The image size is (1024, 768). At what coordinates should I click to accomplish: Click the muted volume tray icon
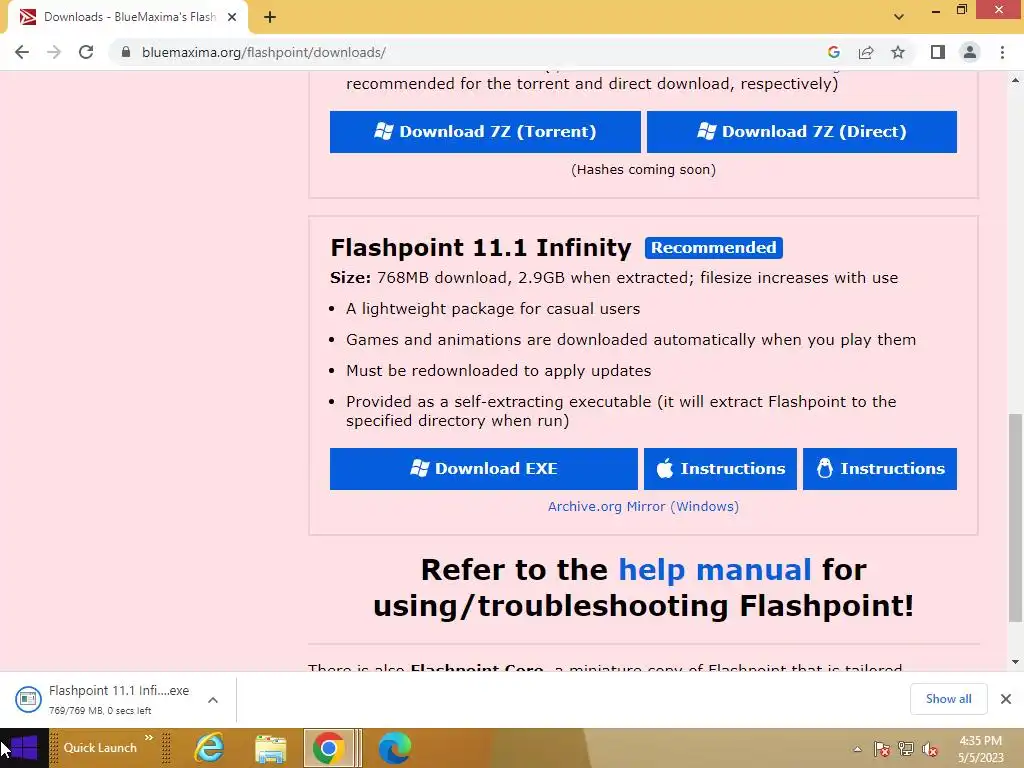click(x=930, y=749)
